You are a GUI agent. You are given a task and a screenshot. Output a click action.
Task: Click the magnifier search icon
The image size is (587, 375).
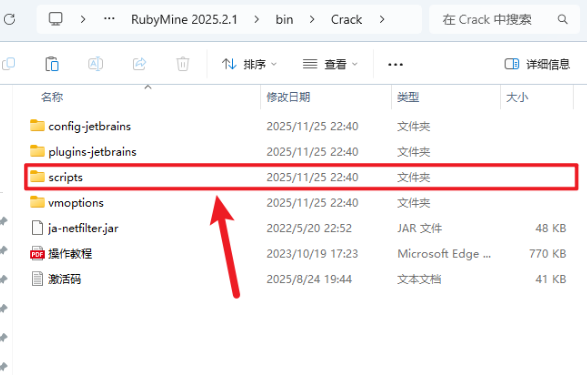pyautogui.click(x=562, y=19)
